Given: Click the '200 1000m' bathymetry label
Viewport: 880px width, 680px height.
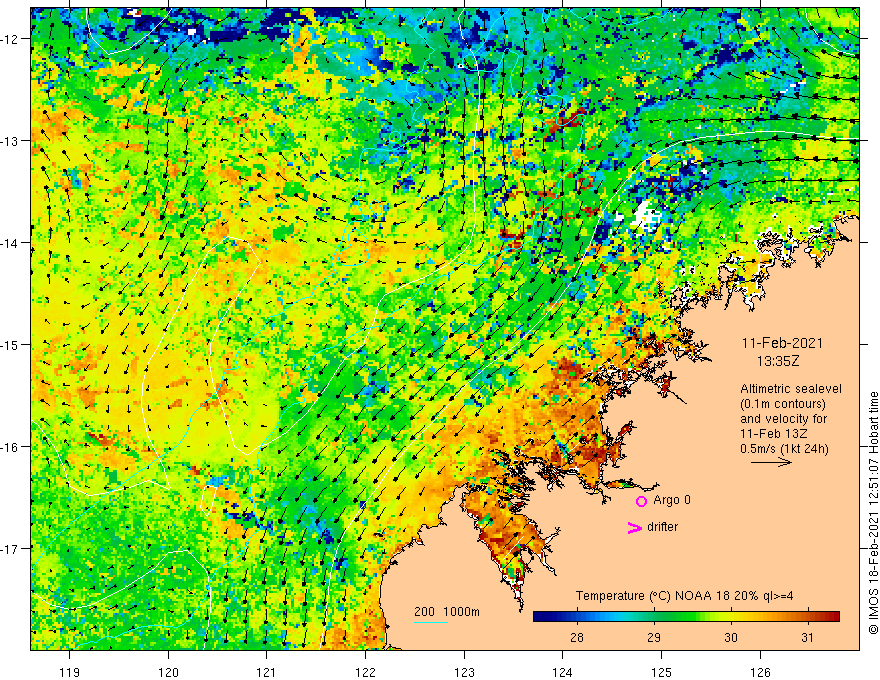Looking at the screenshot, I should click(447, 612).
